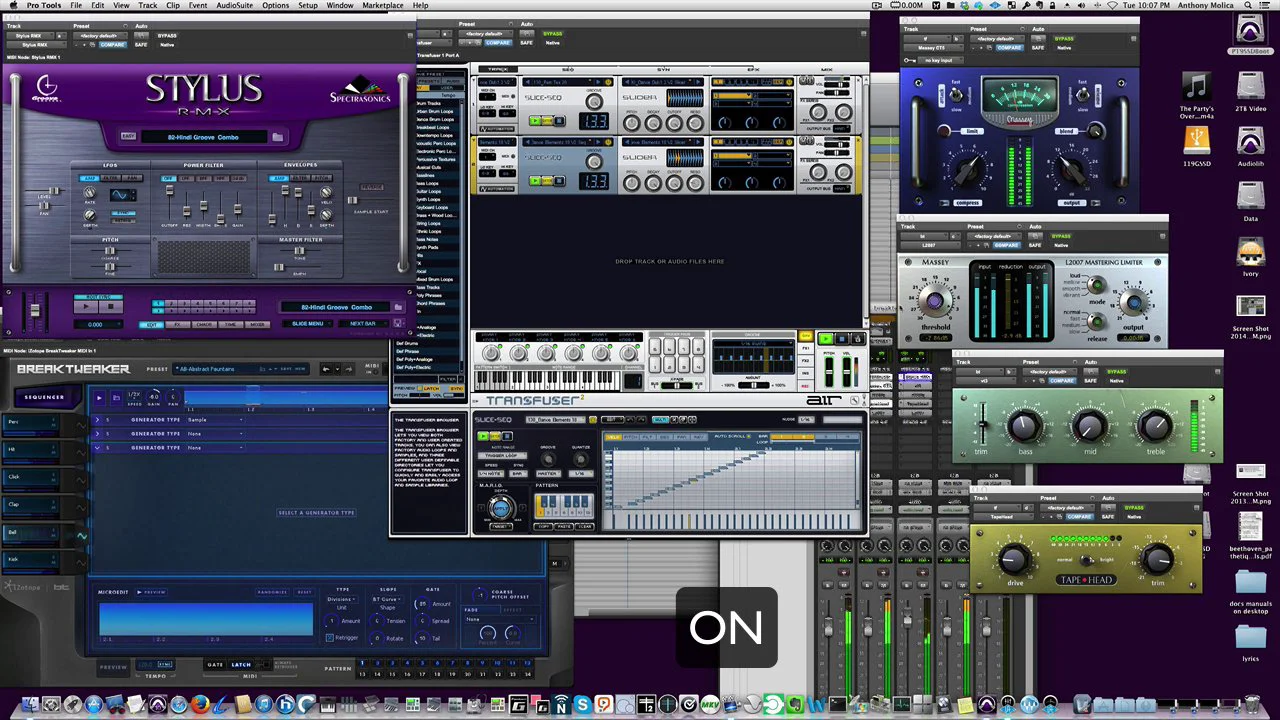Click the trim slider on the green EQ plugin
This screenshot has width=1280, height=720.
tap(982, 425)
